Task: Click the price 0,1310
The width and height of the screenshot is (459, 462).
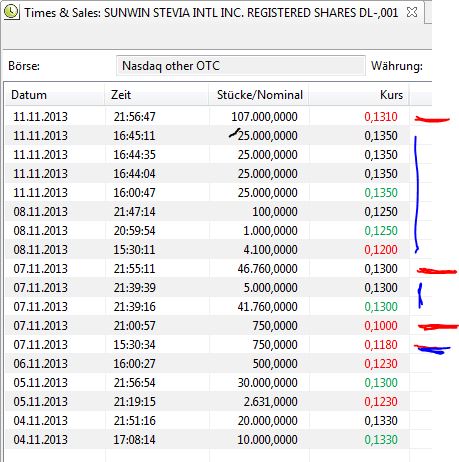Action: click(381, 117)
